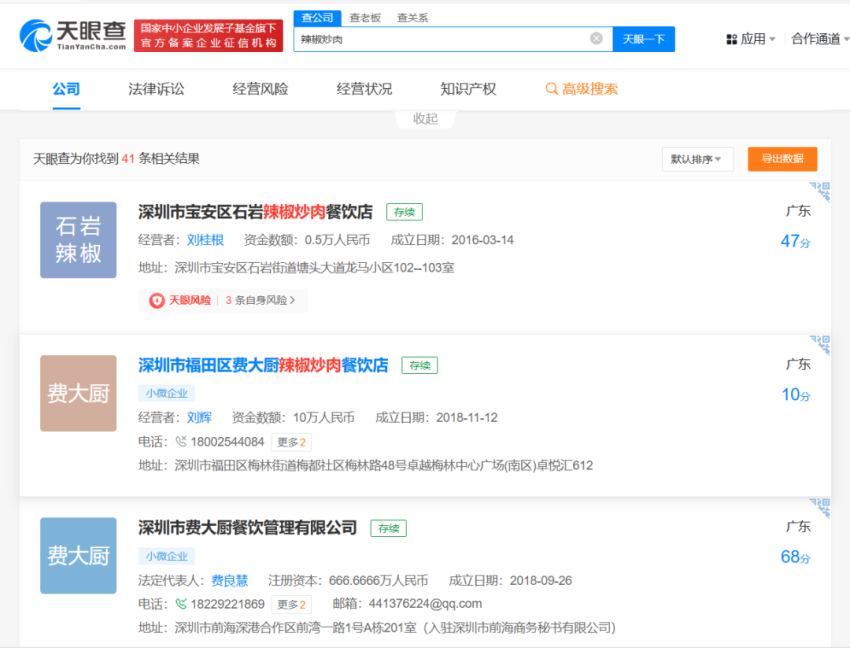Click 存续 status tag of 石岩辣椒炒肉餐饮店
This screenshot has height=648, width=850.
coord(404,212)
